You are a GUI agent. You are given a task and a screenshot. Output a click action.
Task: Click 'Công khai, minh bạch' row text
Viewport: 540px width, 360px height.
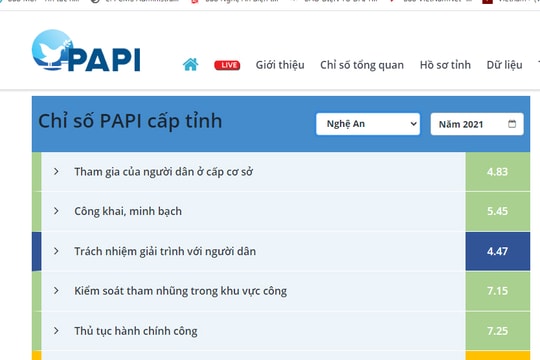click(128, 211)
